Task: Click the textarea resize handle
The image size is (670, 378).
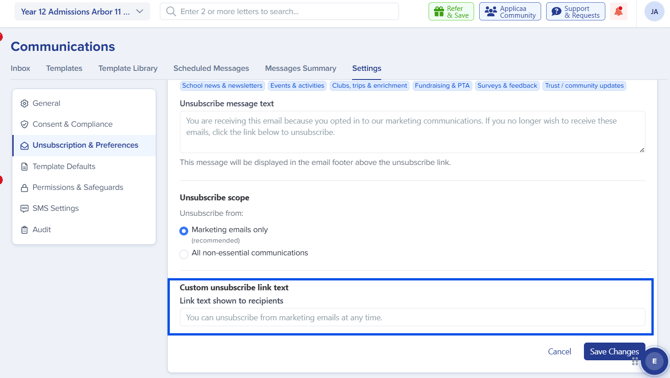Action: click(x=642, y=149)
